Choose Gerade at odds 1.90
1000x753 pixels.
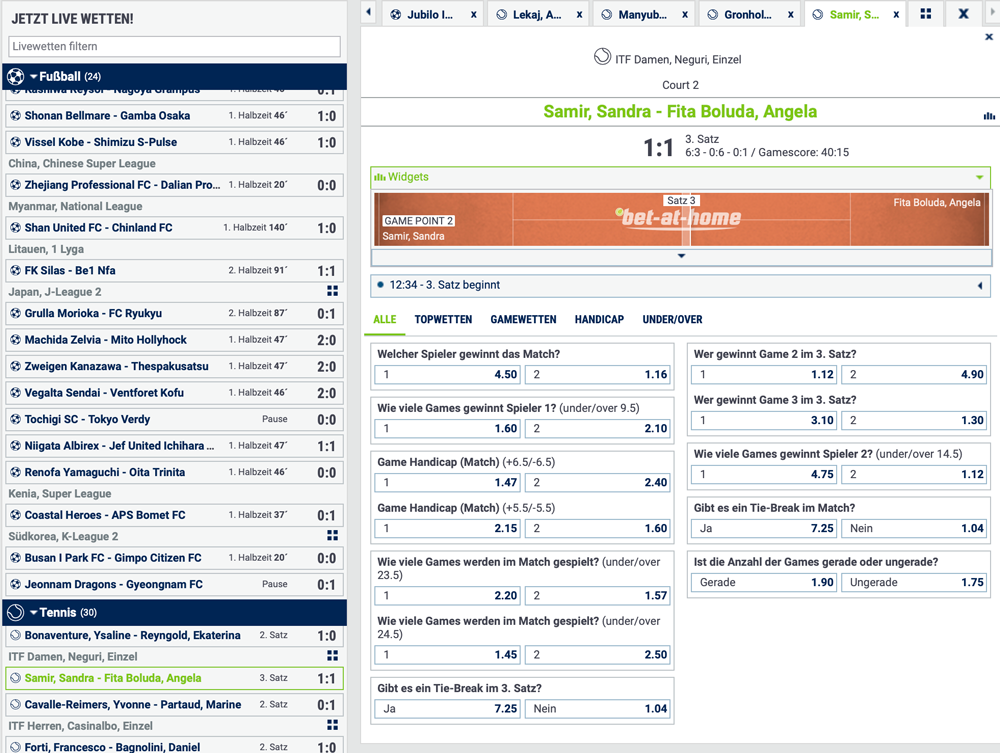click(764, 582)
